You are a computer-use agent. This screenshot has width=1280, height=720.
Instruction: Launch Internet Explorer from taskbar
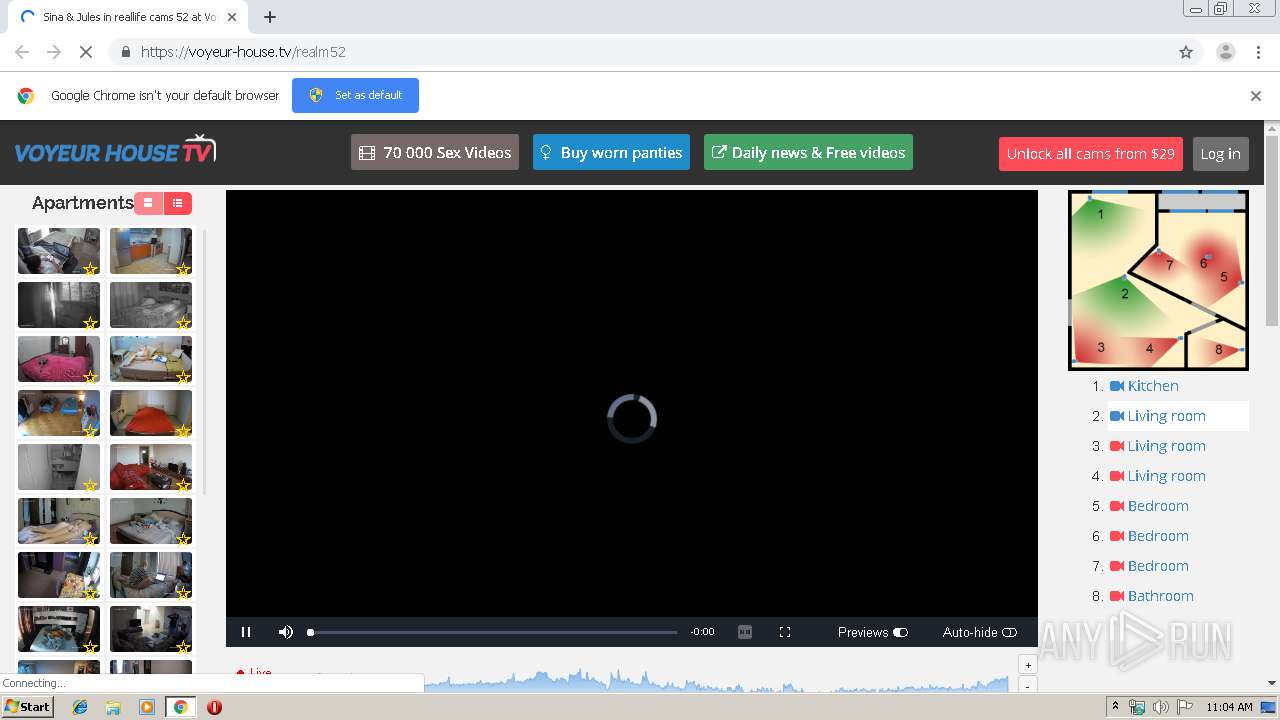(80, 707)
